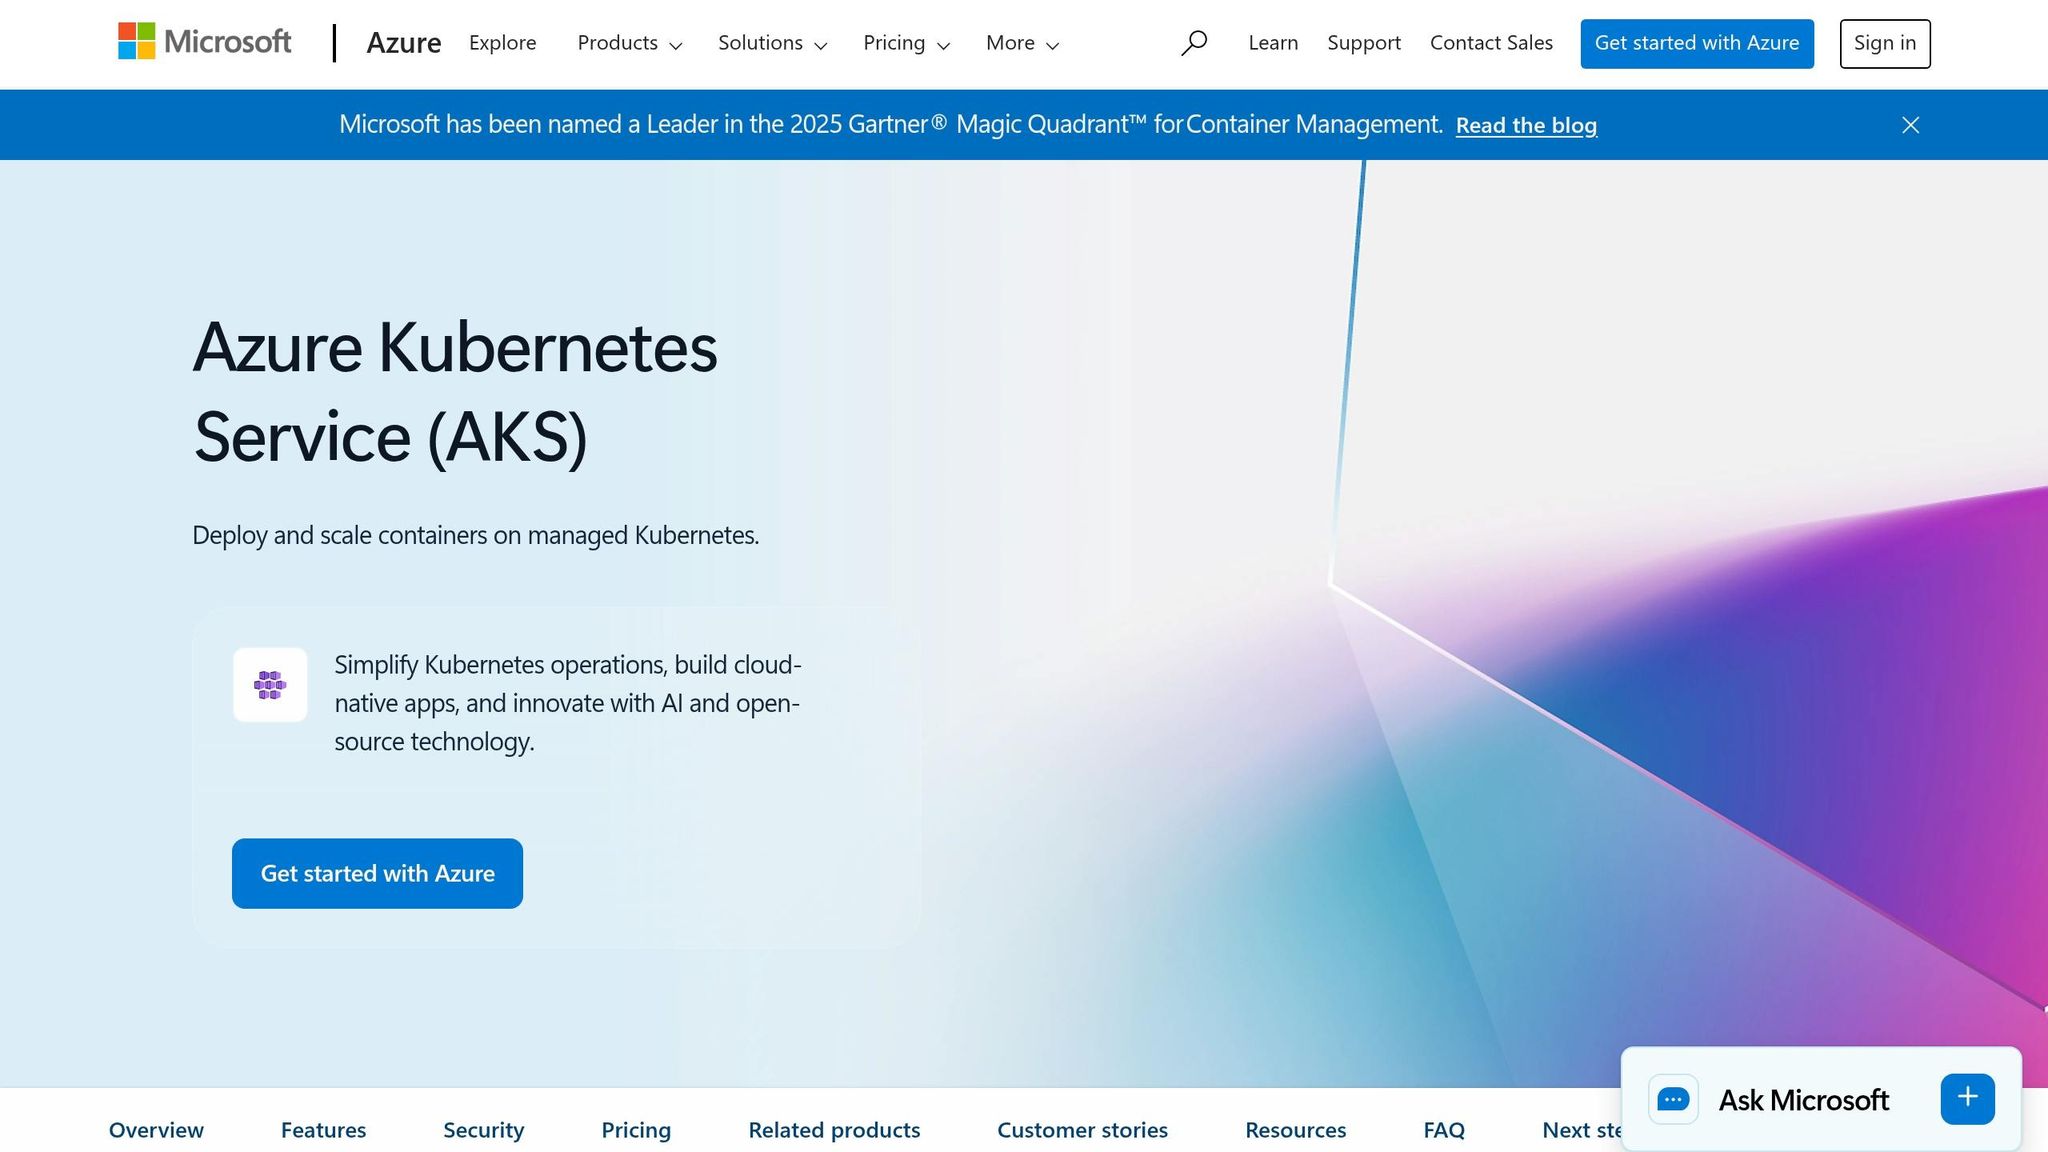The width and height of the screenshot is (2048, 1152).
Task: Click header Get started with Azure button
Action: point(1697,44)
